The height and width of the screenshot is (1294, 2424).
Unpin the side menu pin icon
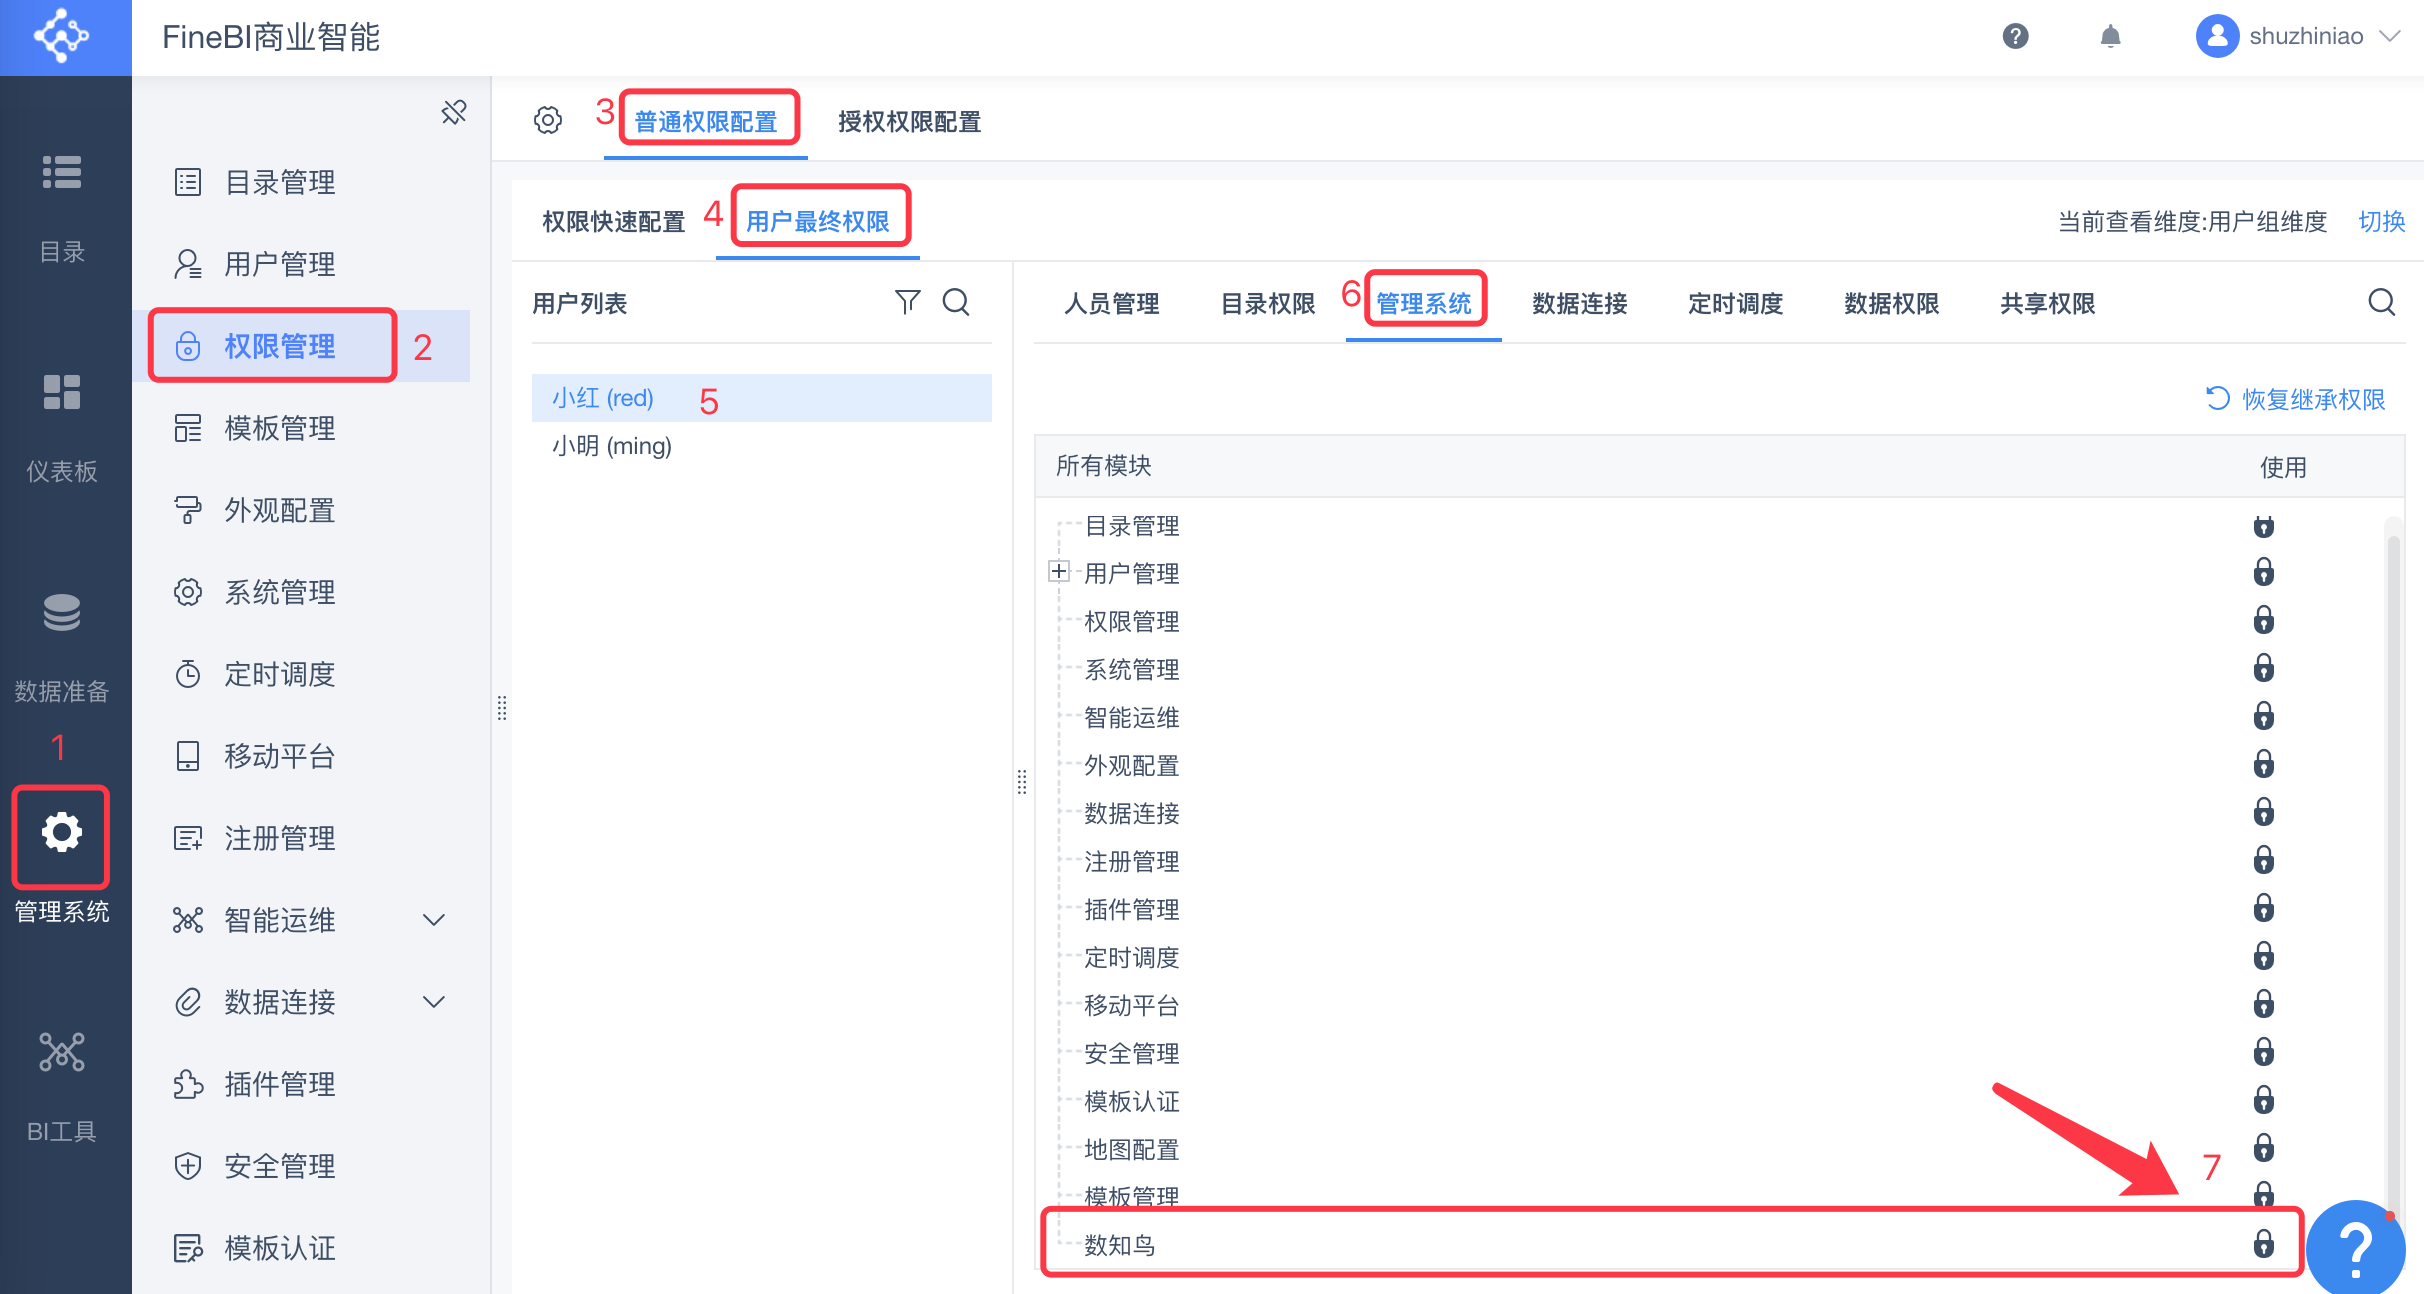(x=454, y=112)
